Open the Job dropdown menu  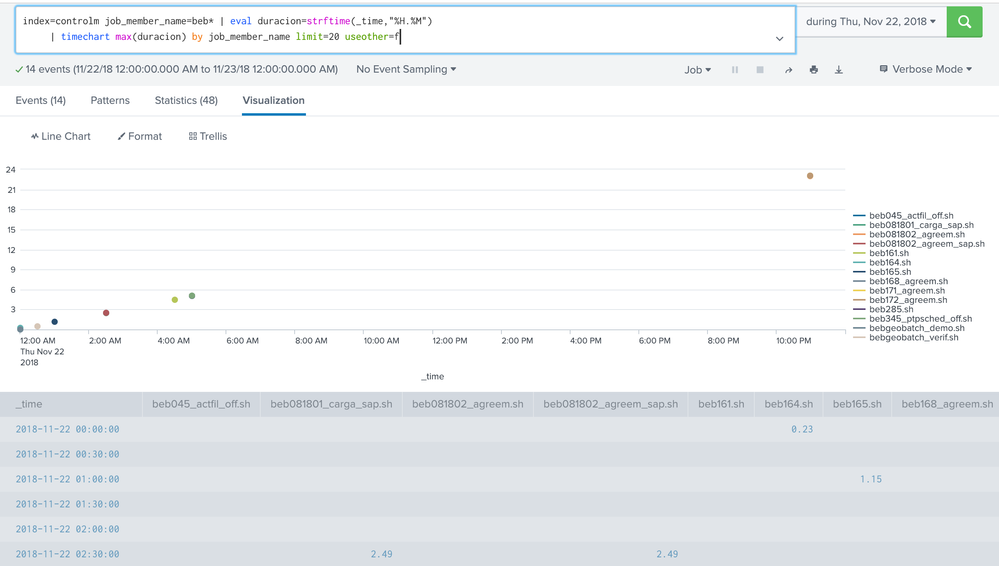coord(697,70)
